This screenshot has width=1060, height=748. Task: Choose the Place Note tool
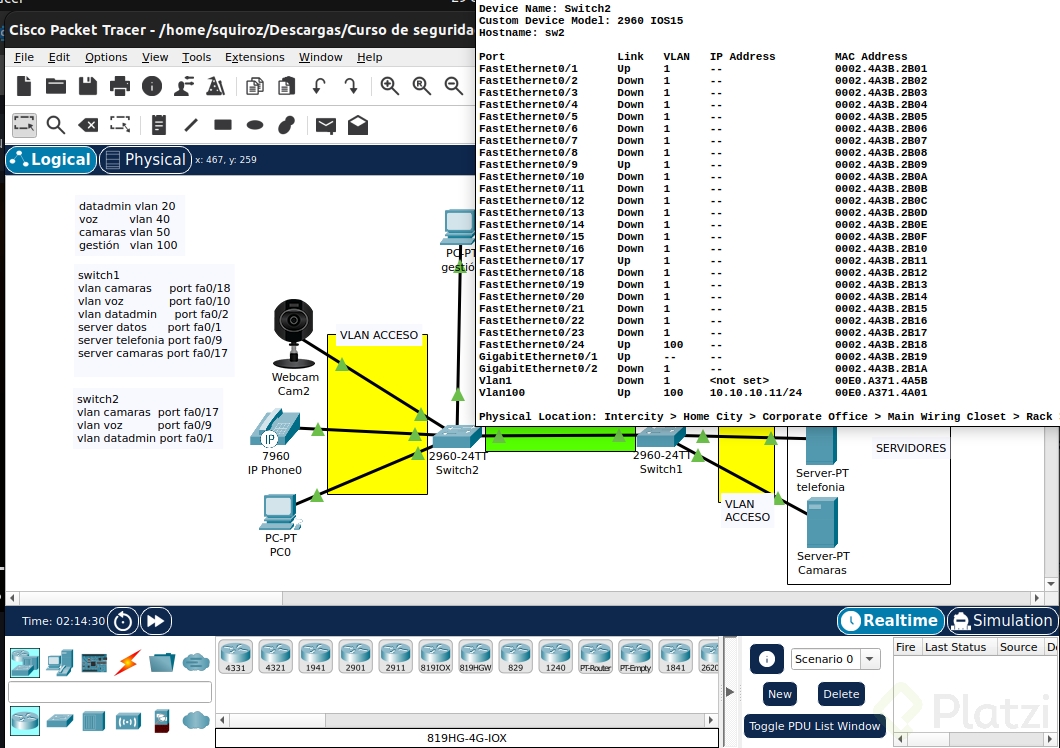pyautogui.click(x=159, y=124)
